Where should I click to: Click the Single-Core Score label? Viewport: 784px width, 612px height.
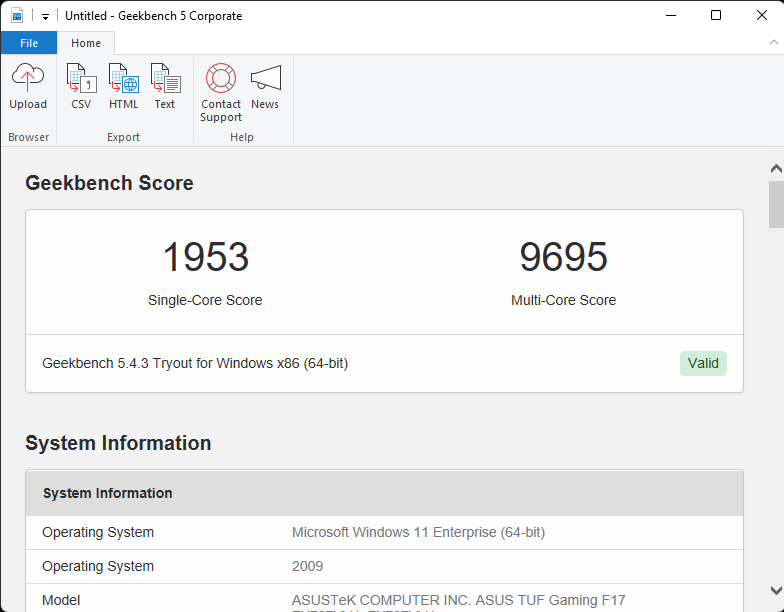pyautogui.click(x=205, y=300)
